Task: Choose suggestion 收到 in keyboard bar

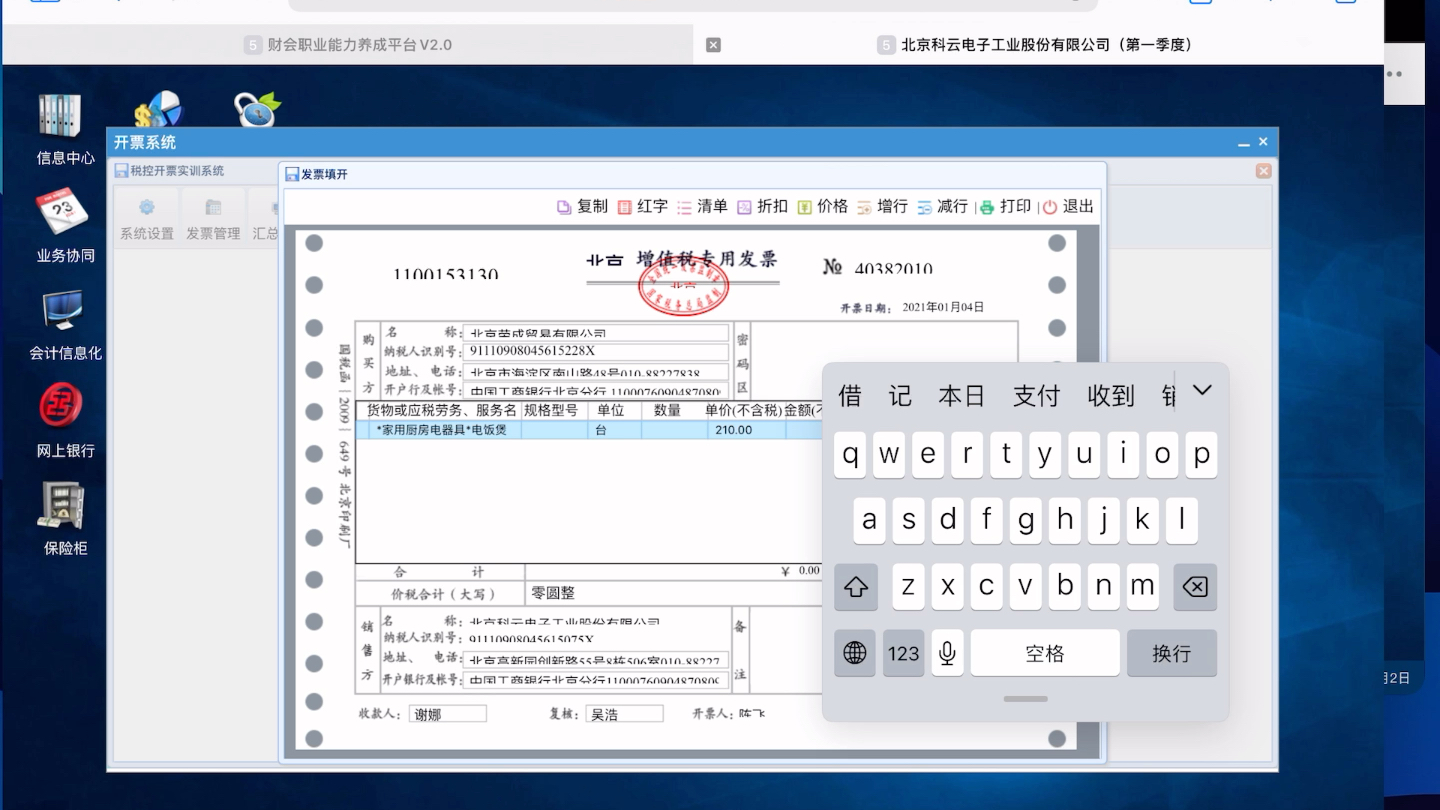Action: 1111,396
